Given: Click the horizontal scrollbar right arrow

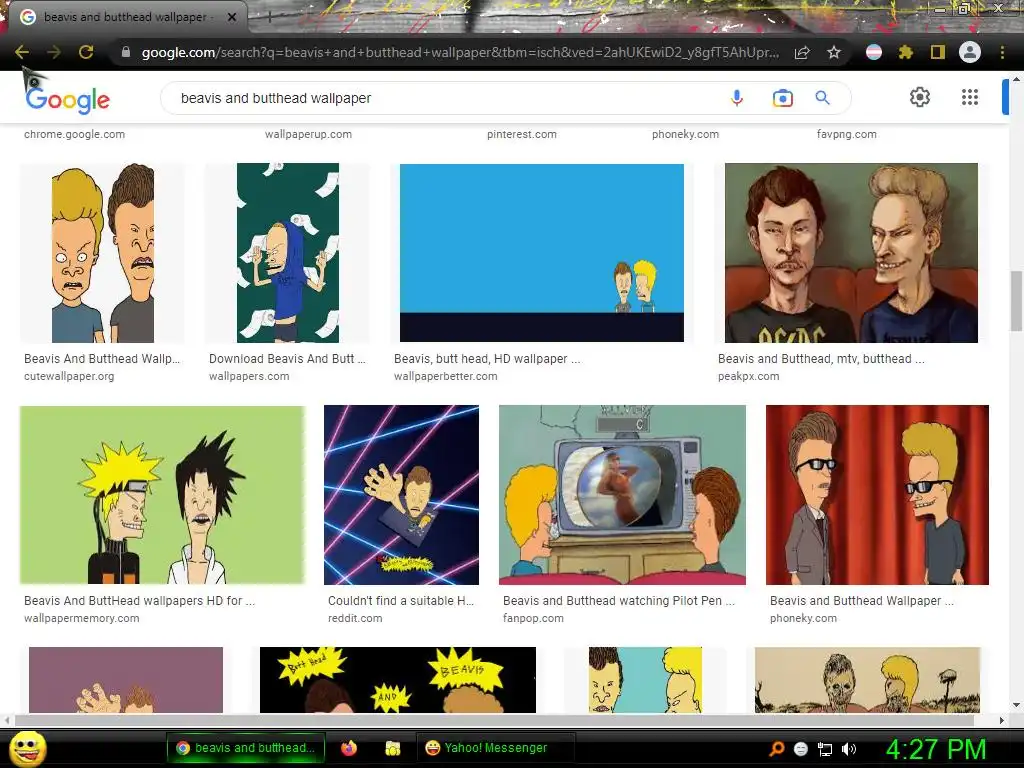Looking at the screenshot, I should (1002, 720).
